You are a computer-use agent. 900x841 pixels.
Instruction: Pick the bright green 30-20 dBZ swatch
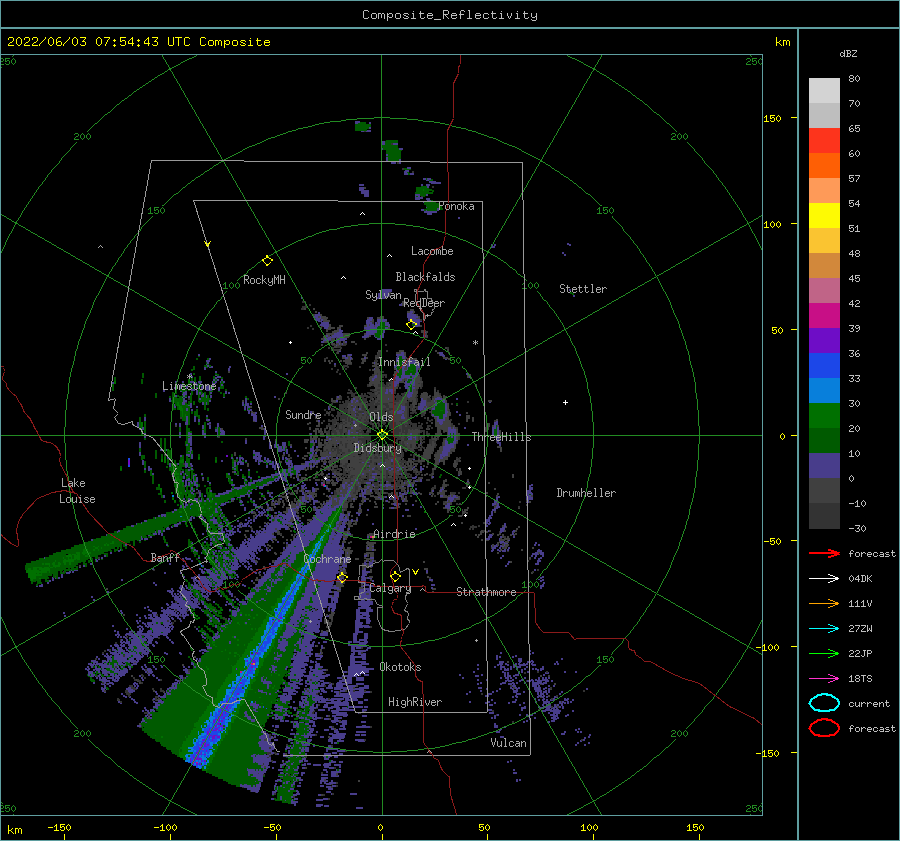824,416
